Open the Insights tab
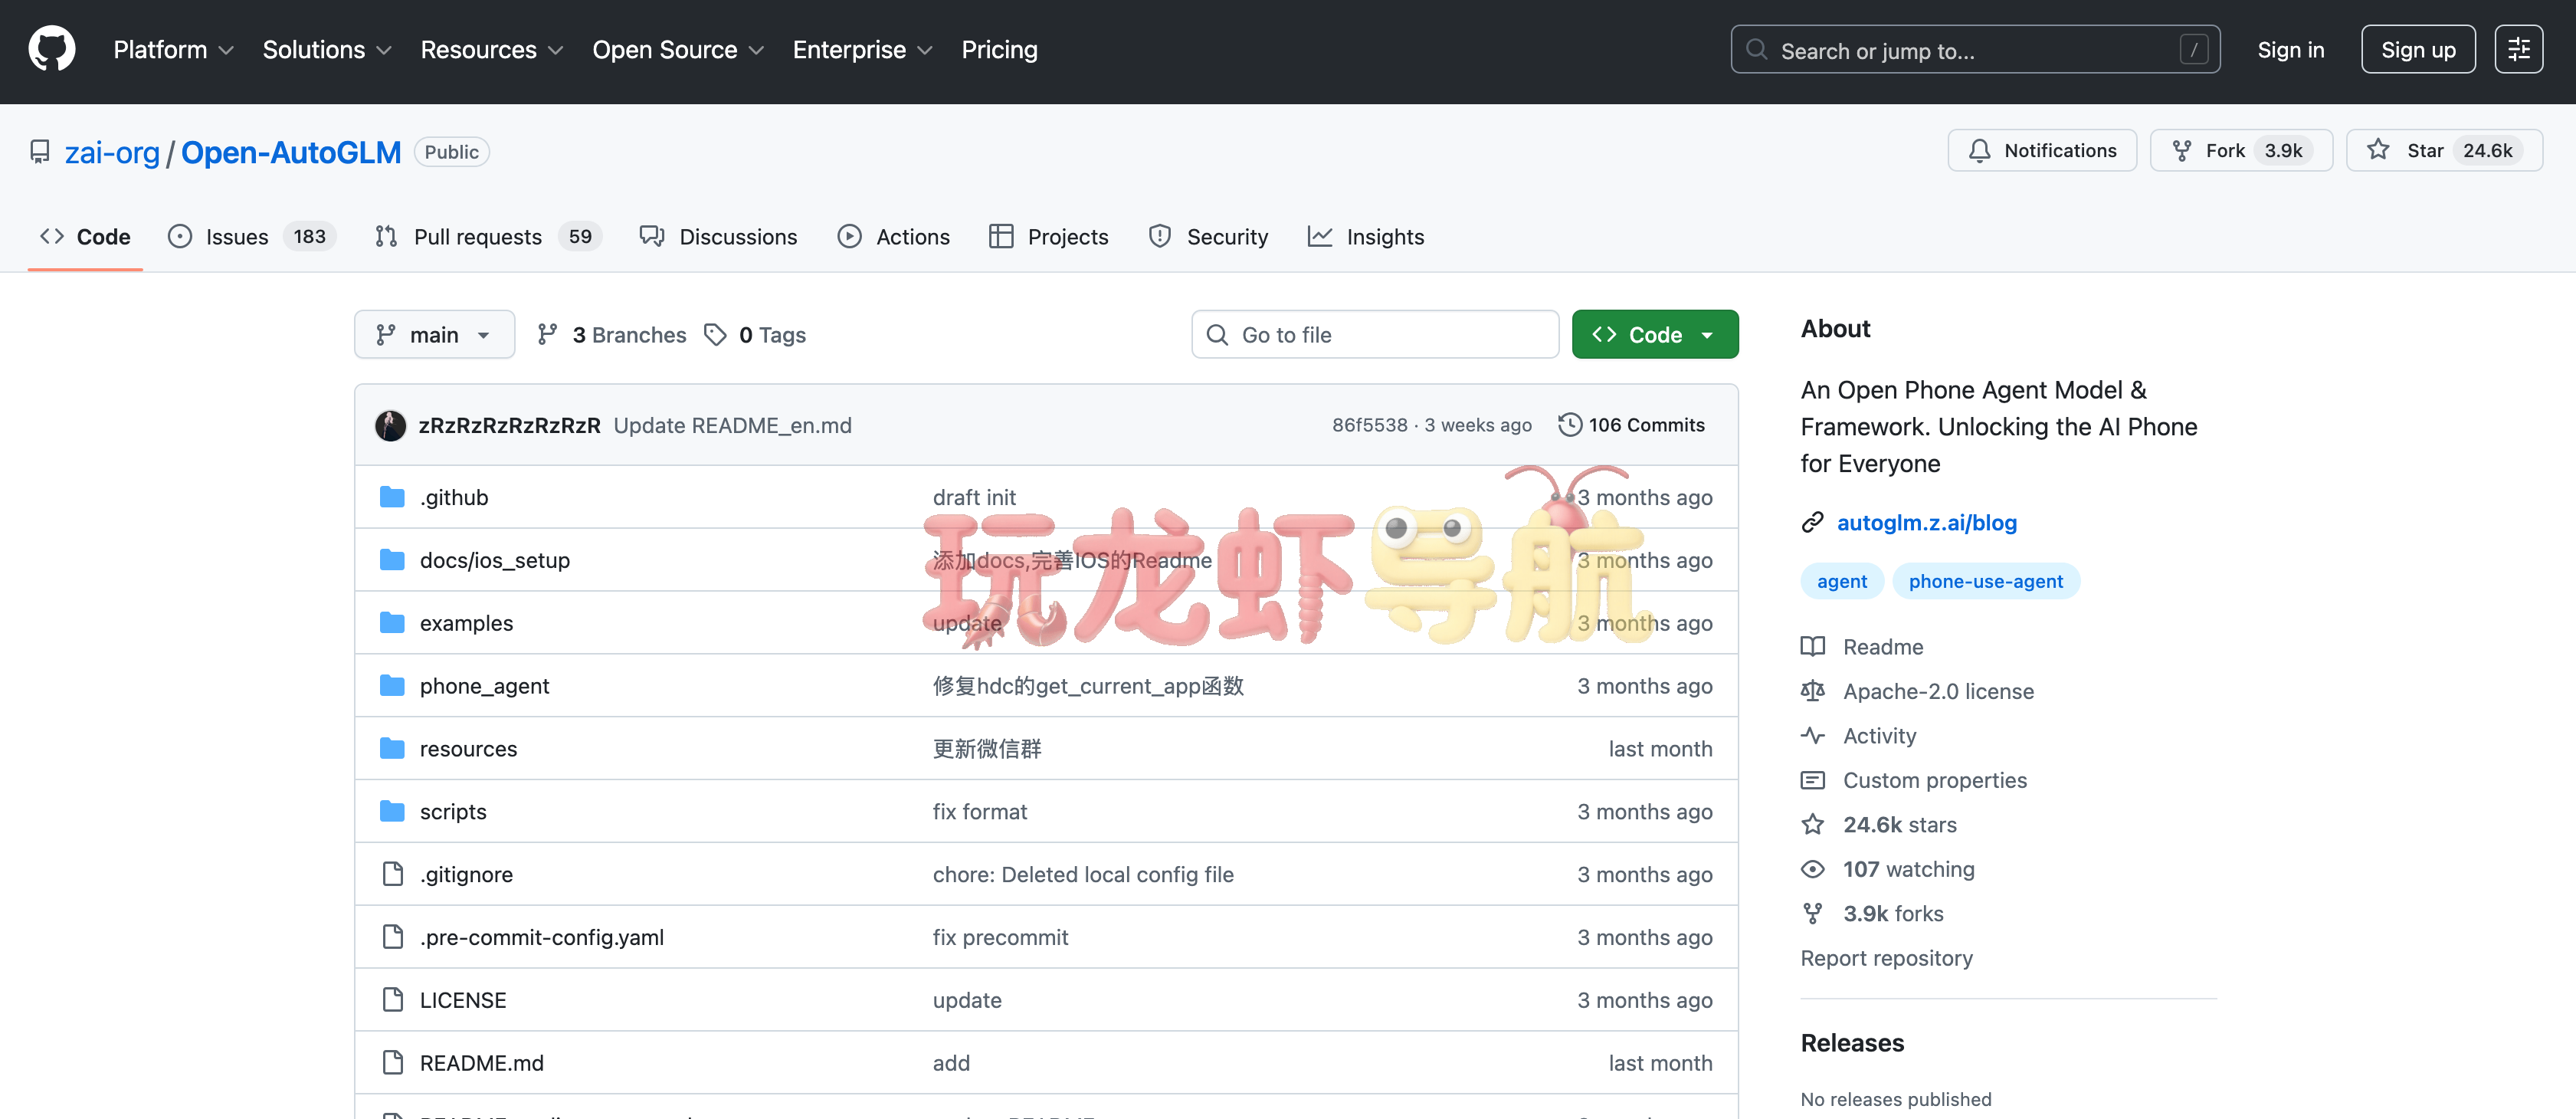 [1366, 237]
